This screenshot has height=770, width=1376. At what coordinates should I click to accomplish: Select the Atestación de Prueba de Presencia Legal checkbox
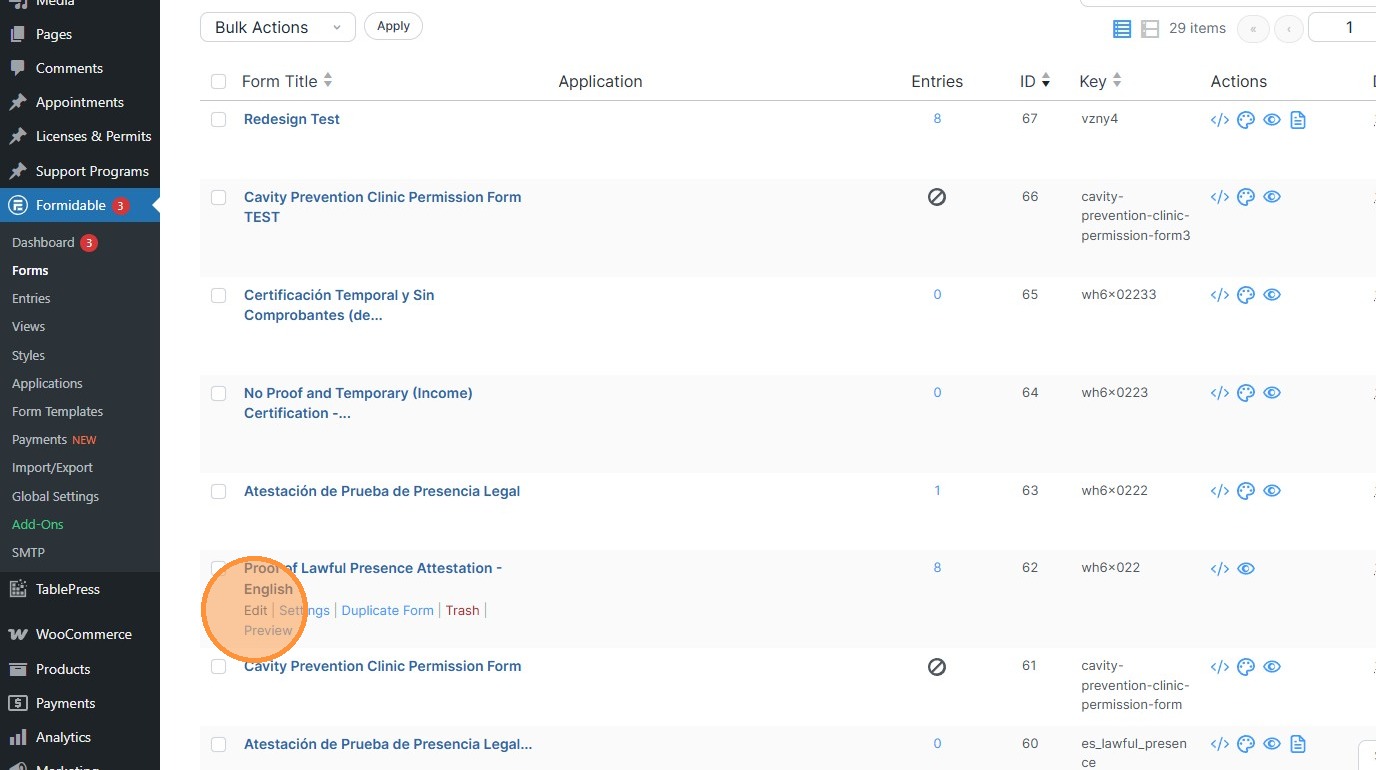tap(219, 492)
